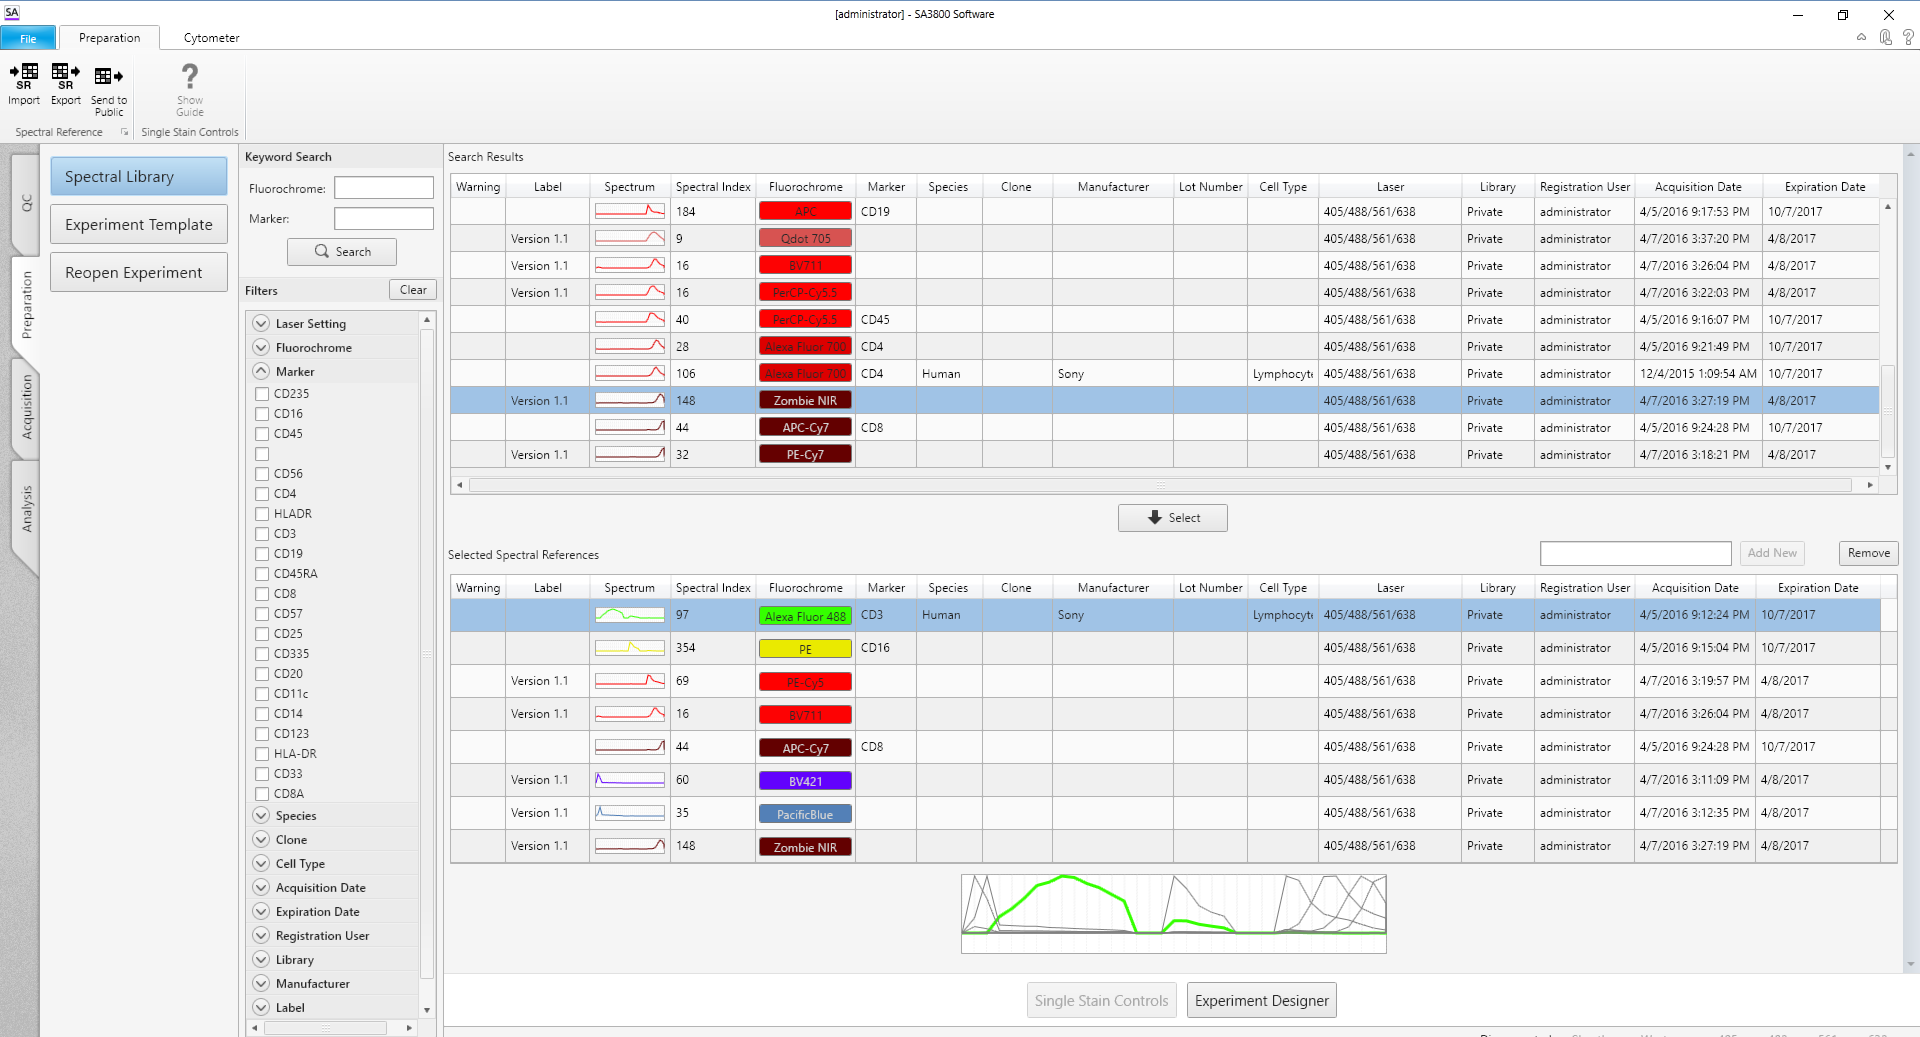
Task: Click the Fluorochrome keyword search field
Action: pos(384,188)
